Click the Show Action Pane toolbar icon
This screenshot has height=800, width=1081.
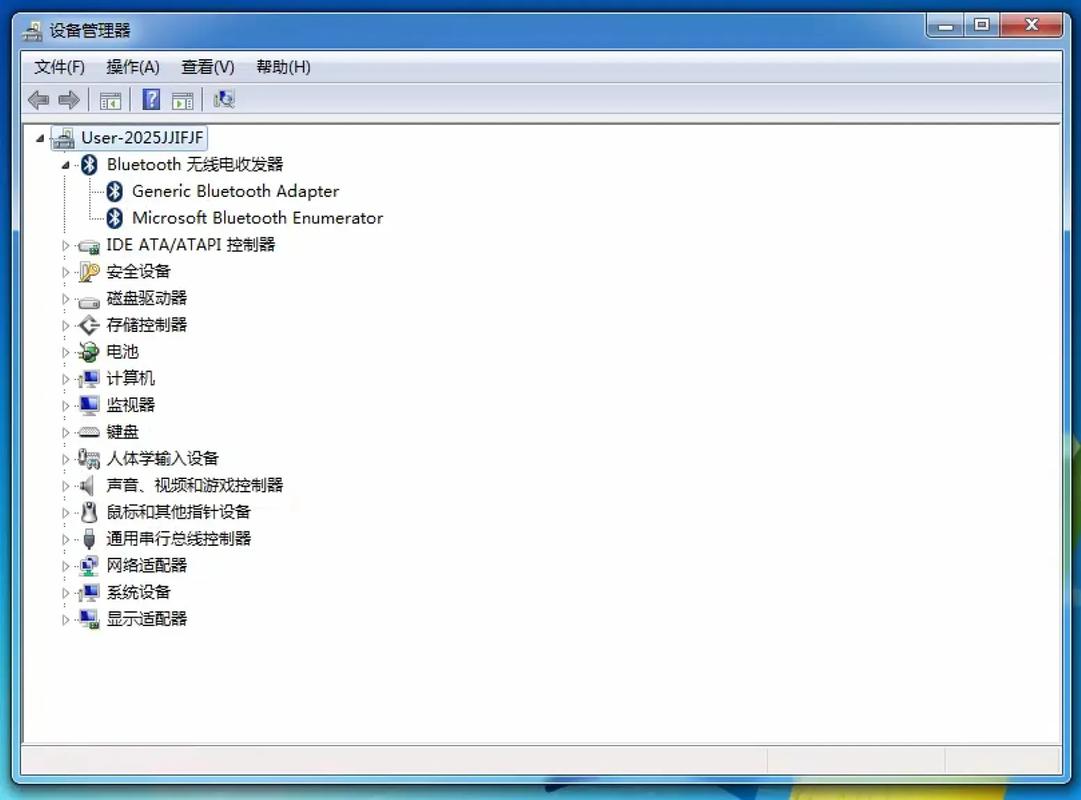[x=182, y=99]
